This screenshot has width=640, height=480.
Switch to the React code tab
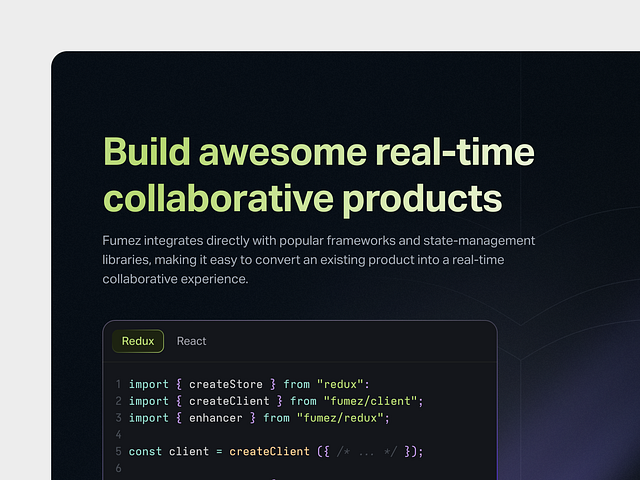pyautogui.click(x=191, y=341)
